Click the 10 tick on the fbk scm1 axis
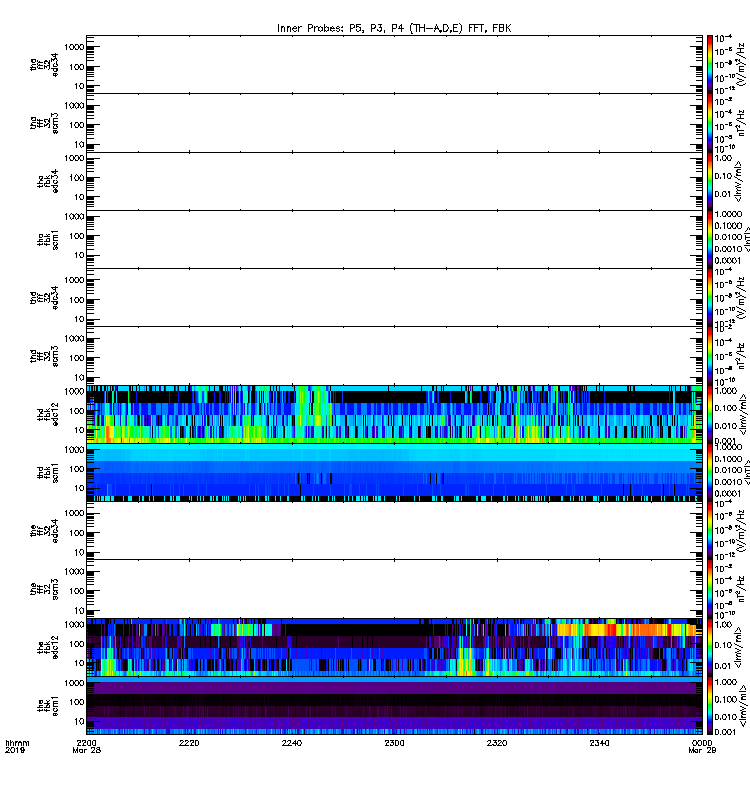 (79, 721)
